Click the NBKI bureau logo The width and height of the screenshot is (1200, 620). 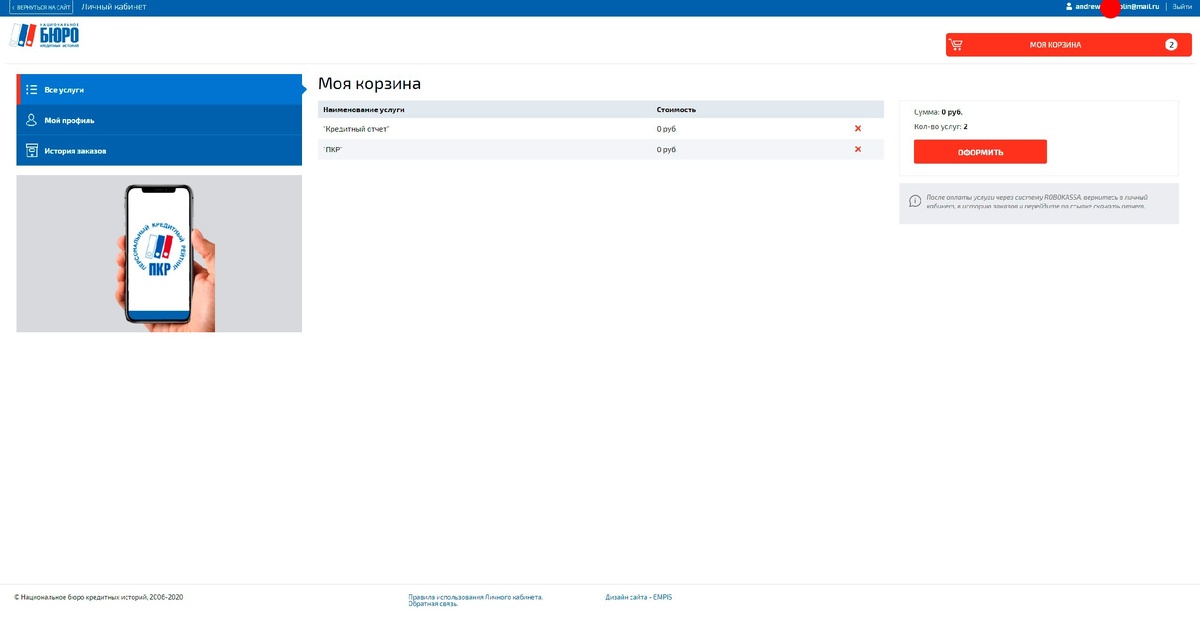point(44,35)
